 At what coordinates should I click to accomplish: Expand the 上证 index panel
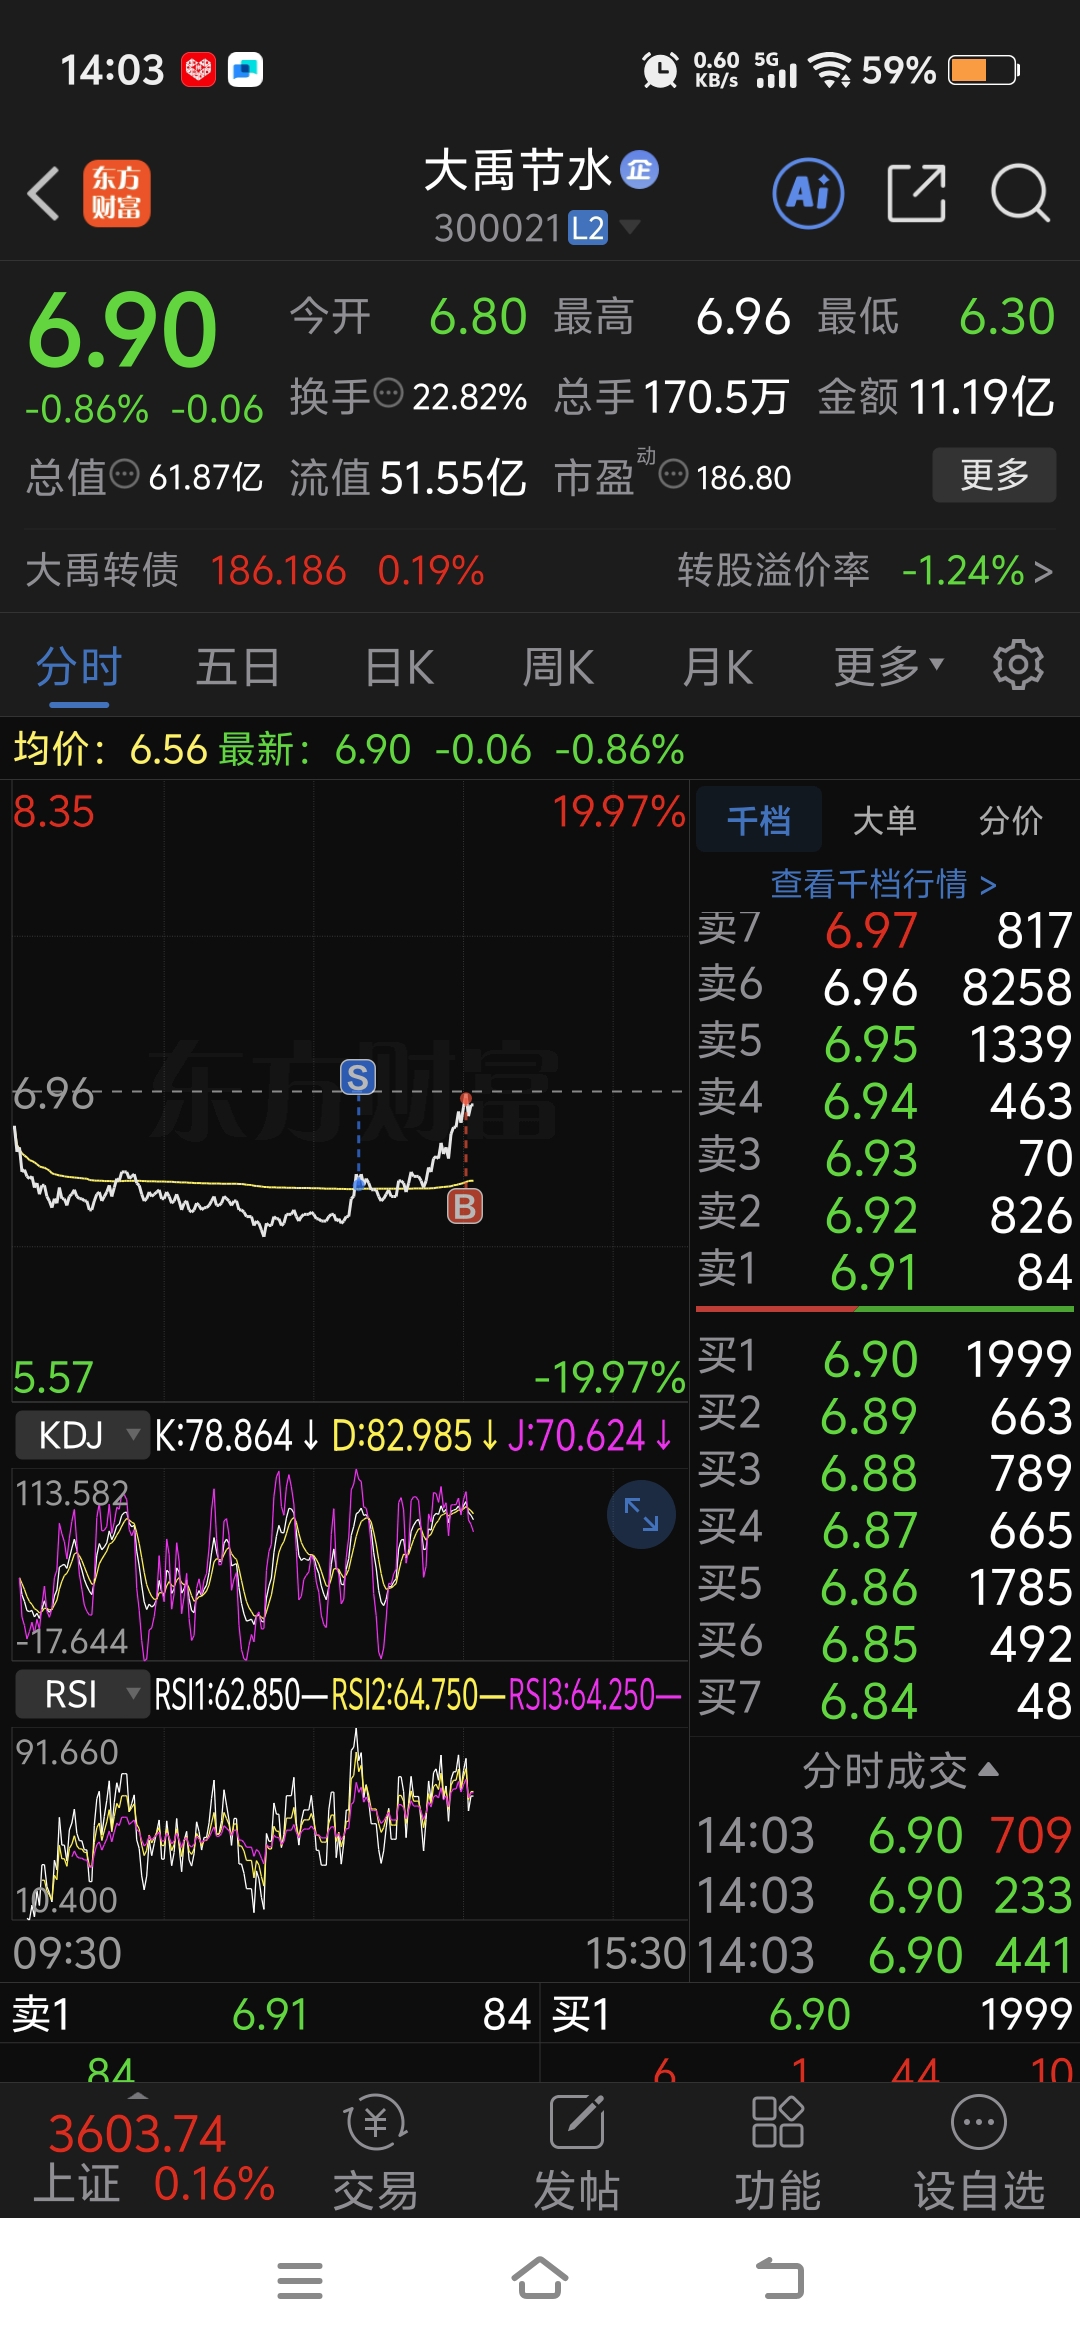point(138,2095)
